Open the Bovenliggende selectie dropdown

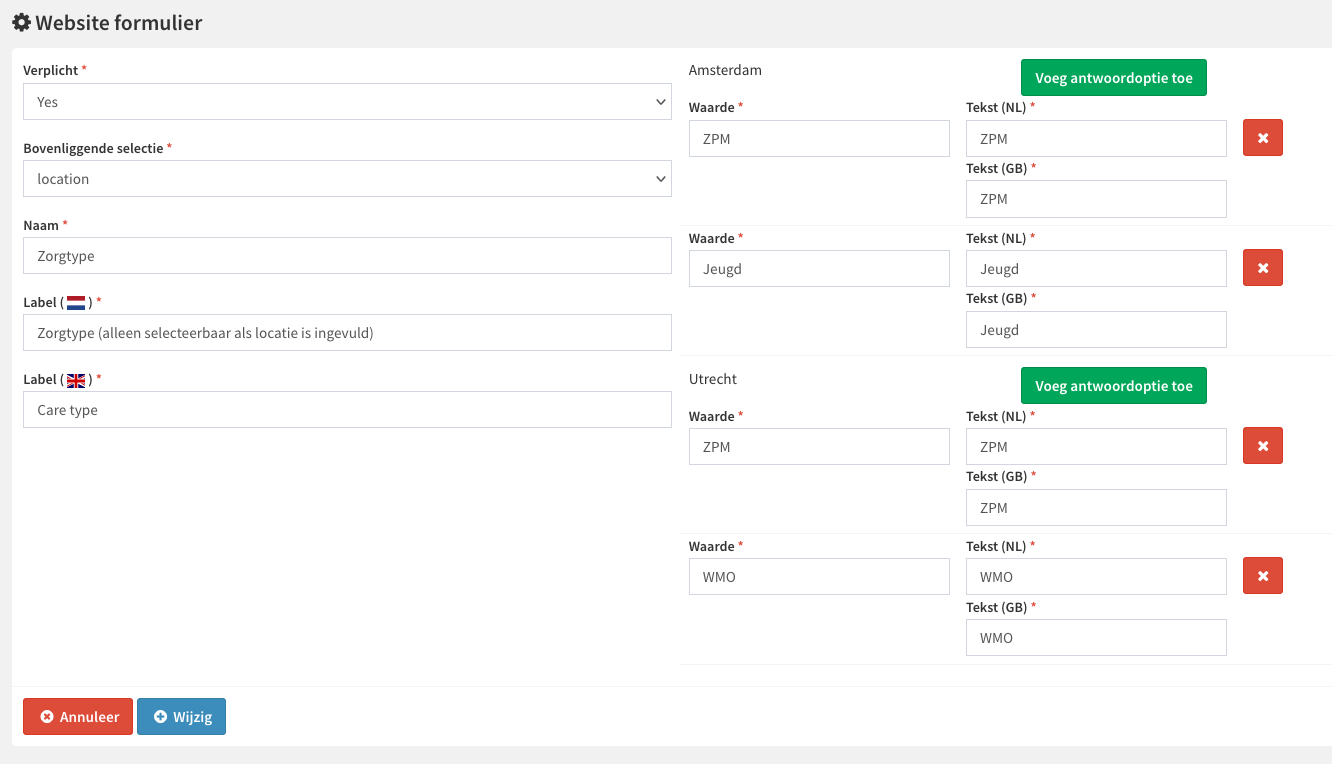pos(347,179)
